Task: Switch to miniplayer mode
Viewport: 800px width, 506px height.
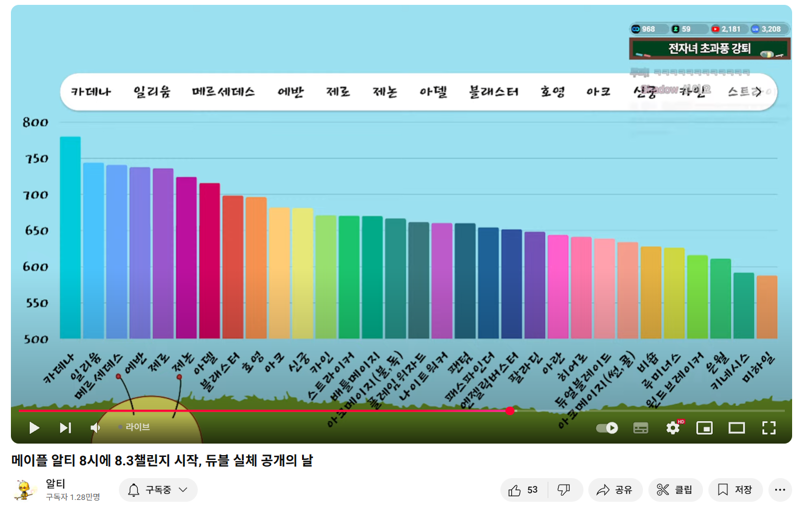Action: pyautogui.click(x=705, y=428)
